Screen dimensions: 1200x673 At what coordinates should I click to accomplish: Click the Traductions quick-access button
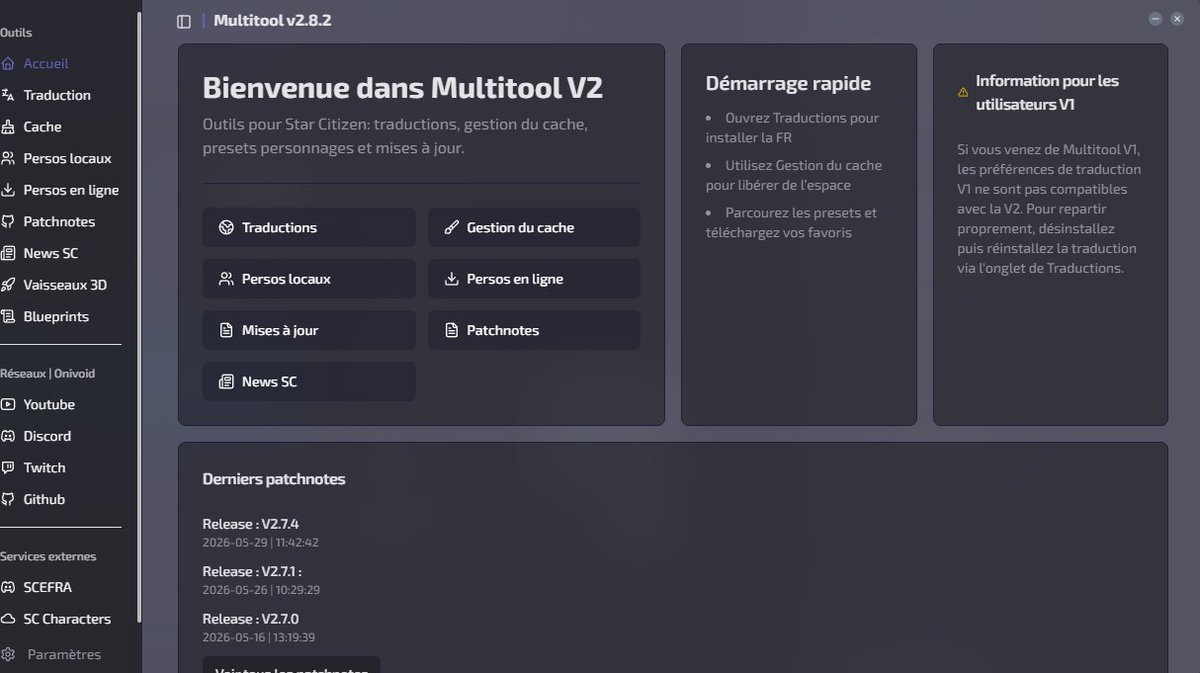[x=309, y=228]
